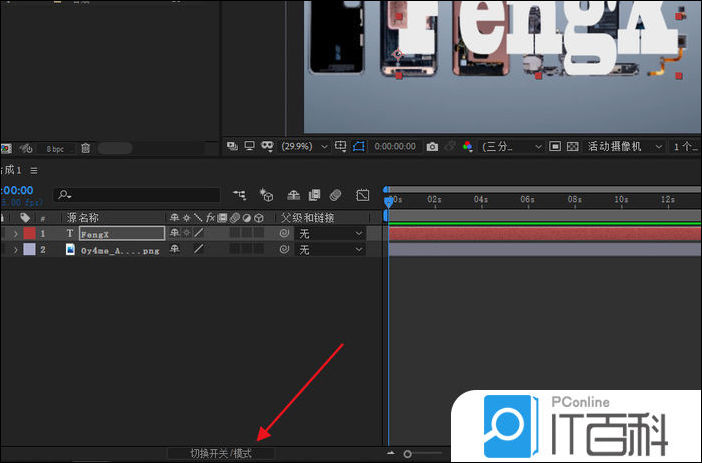
Task: Open the composition mini-flowchart icon
Action: pyautogui.click(x=240, y=195)
